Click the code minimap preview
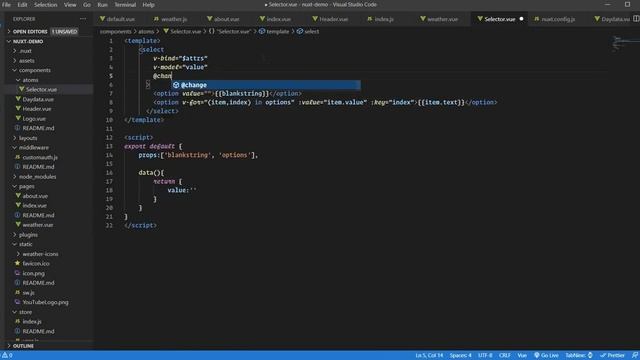This screenshot has height=360, width=640. point(624,43)
